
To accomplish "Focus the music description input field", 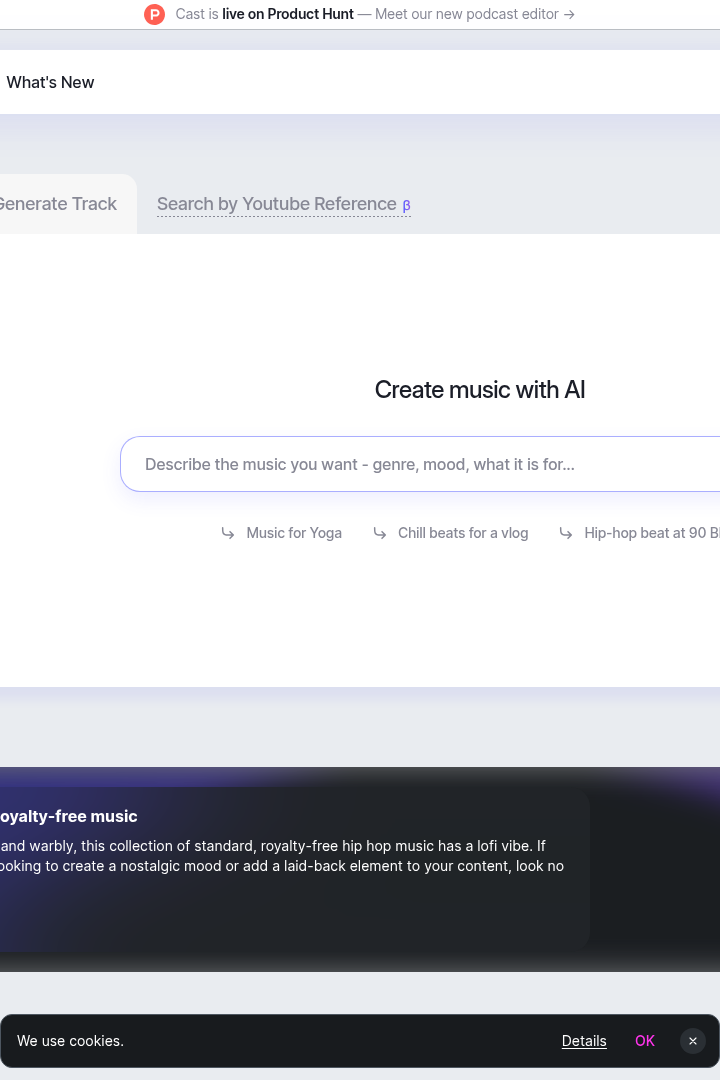I will coord(420,464).
